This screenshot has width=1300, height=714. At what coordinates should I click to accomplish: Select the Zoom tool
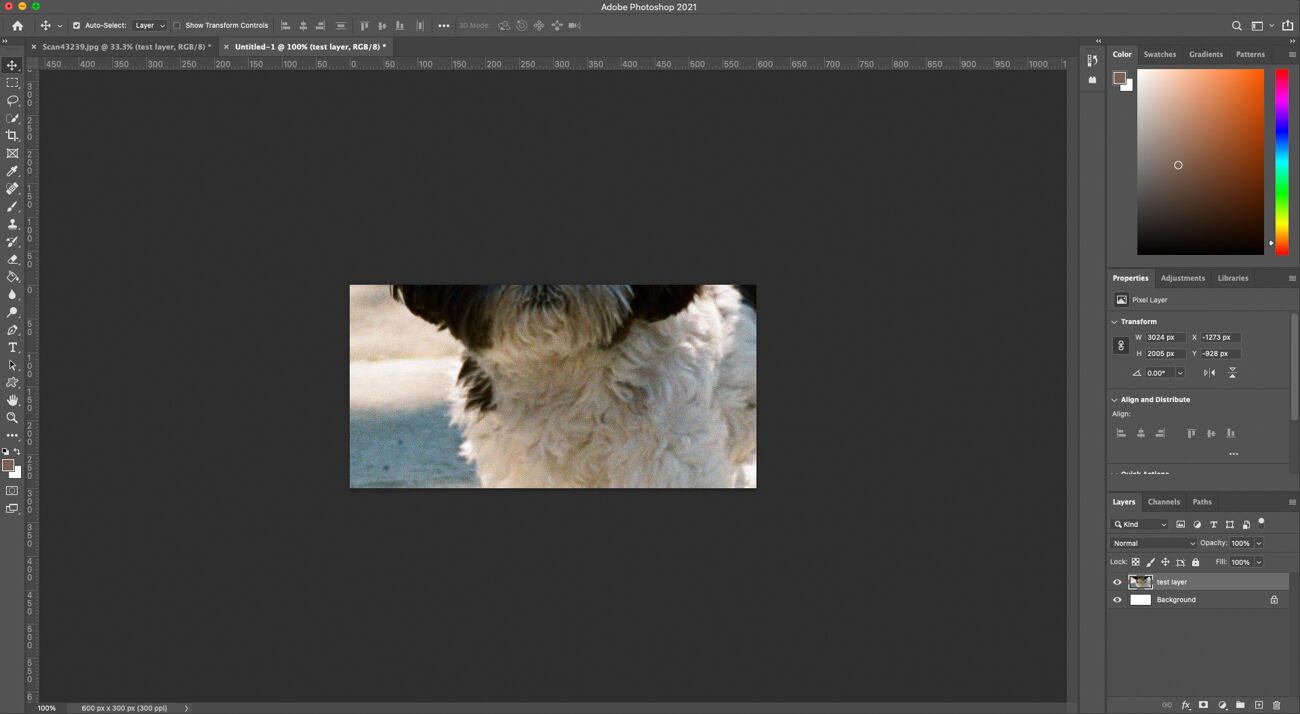tap(12, 417)
